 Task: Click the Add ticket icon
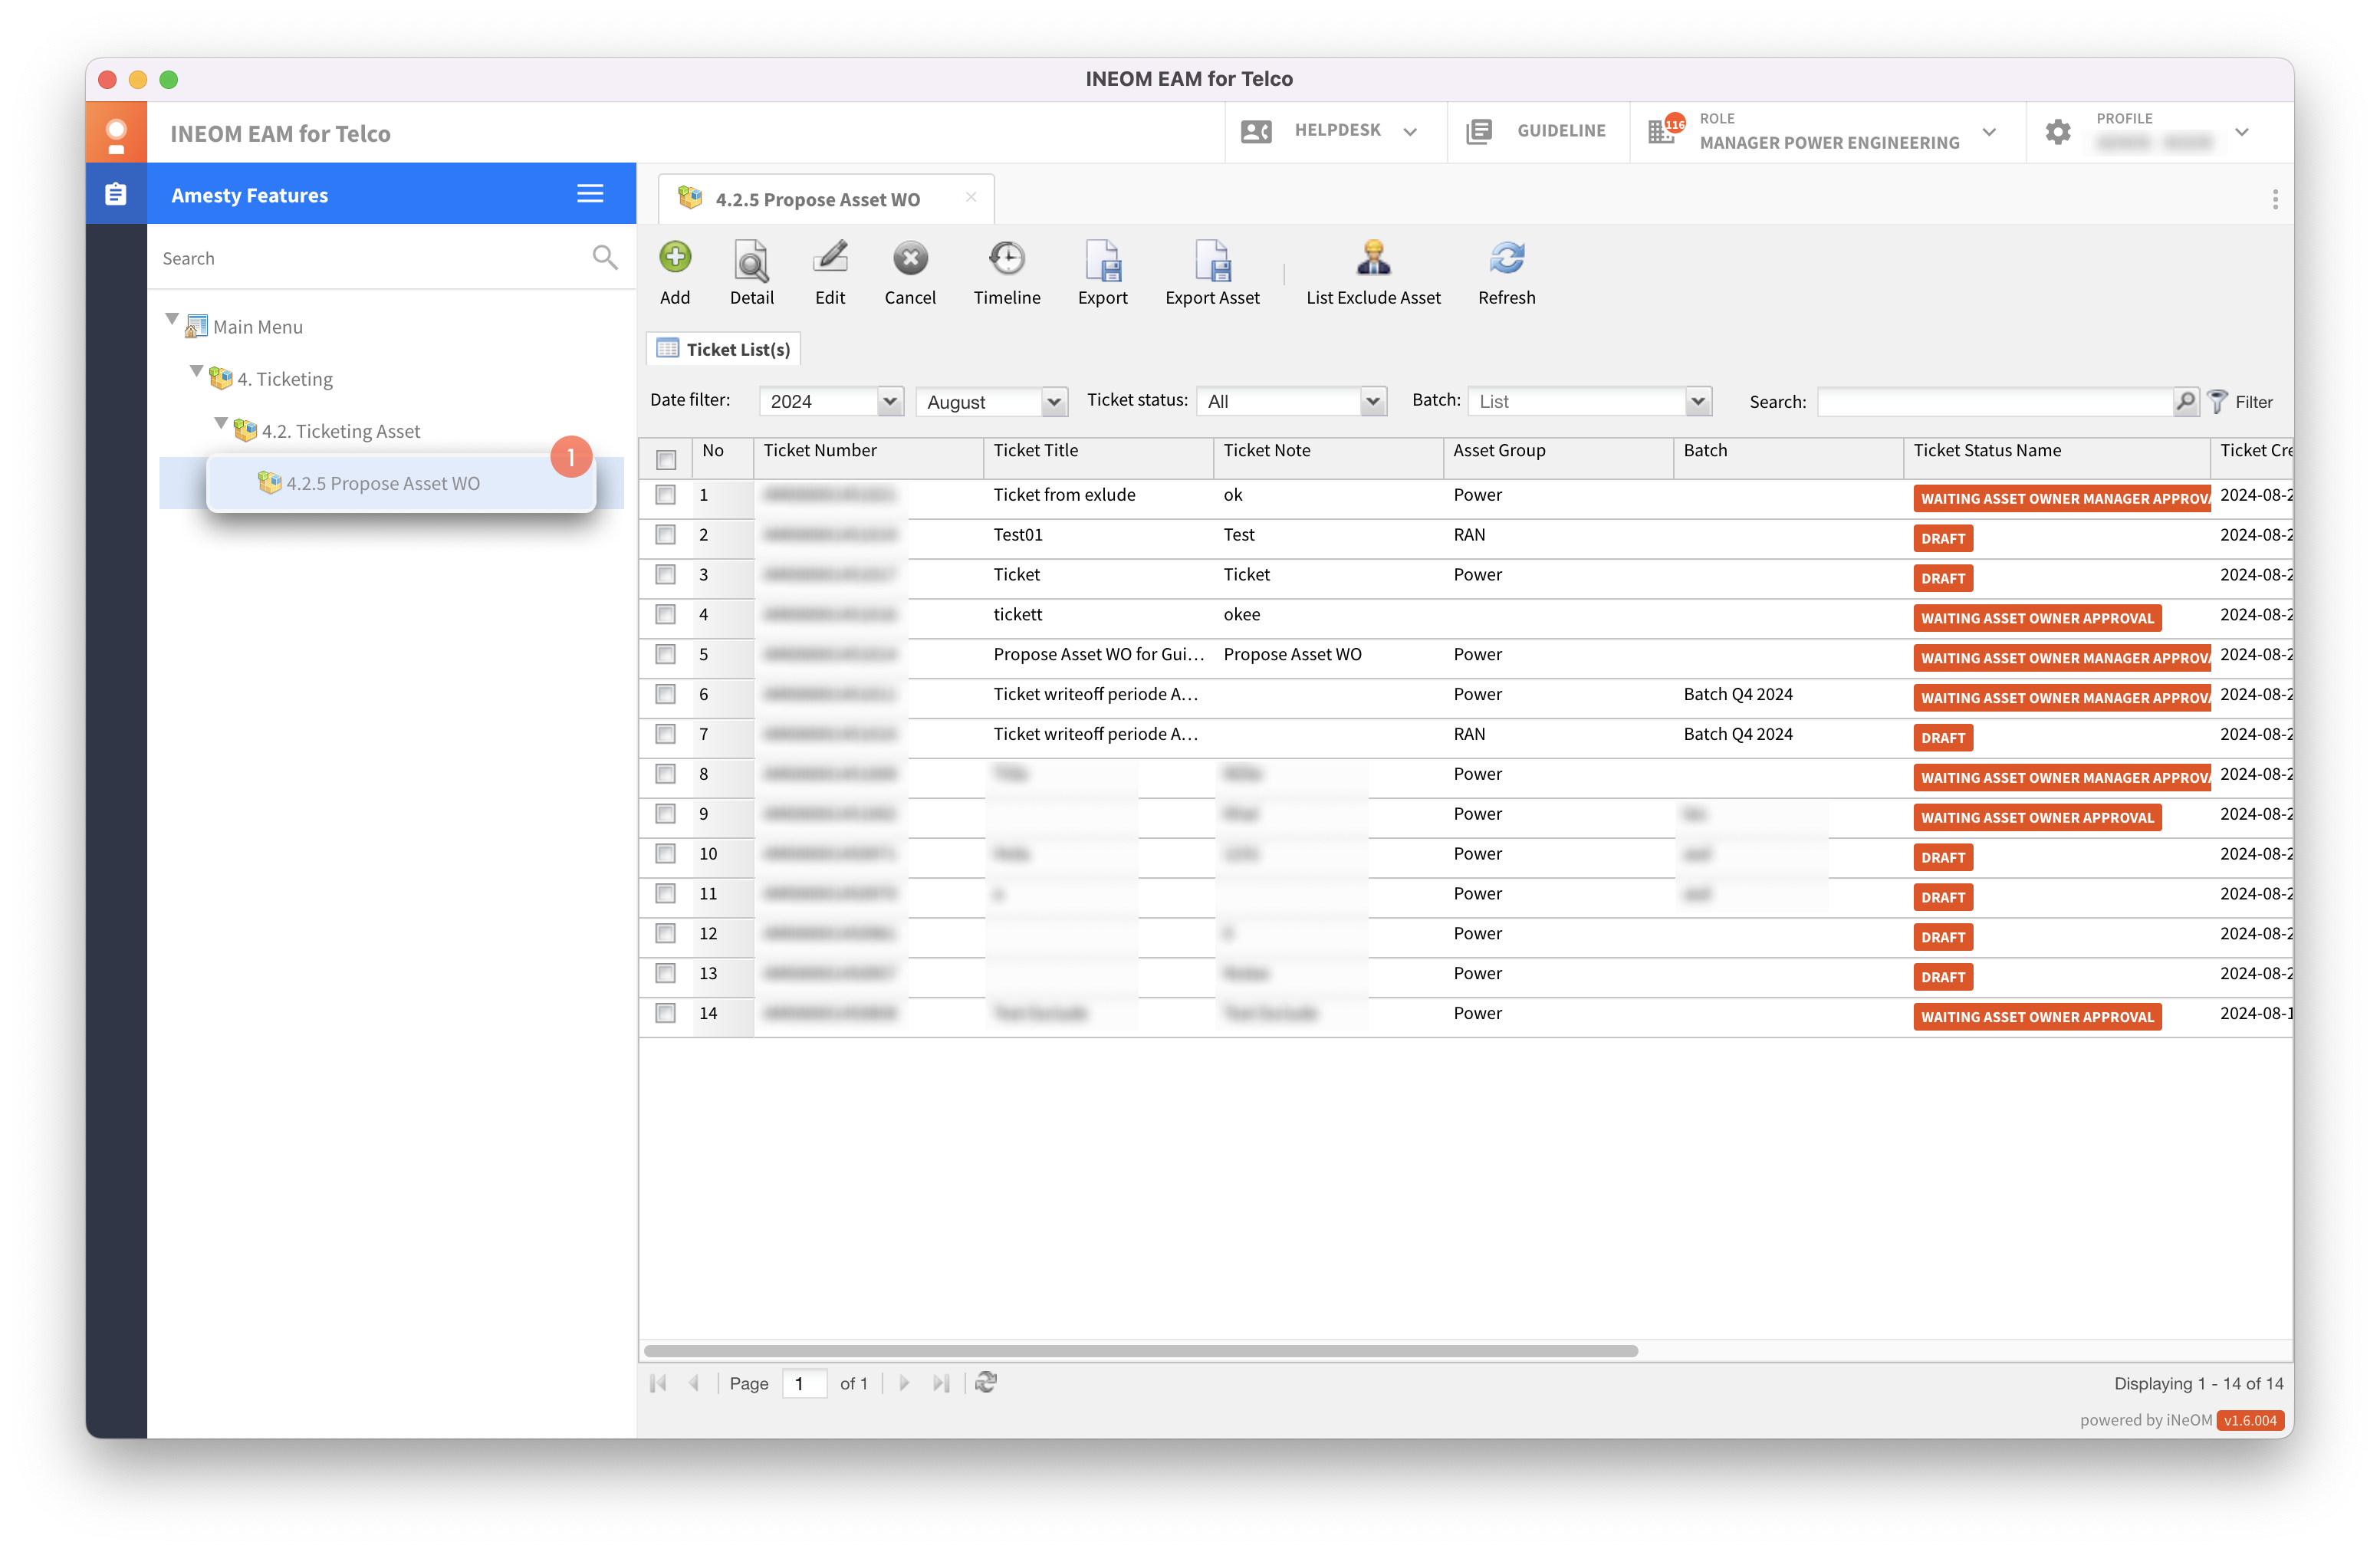click(675, 258)
